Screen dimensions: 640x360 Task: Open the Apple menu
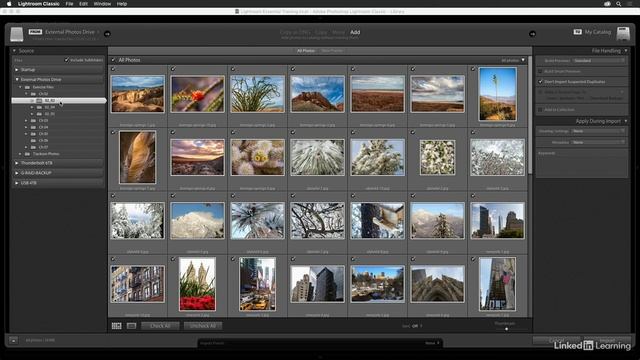click(x=9, y=4)
